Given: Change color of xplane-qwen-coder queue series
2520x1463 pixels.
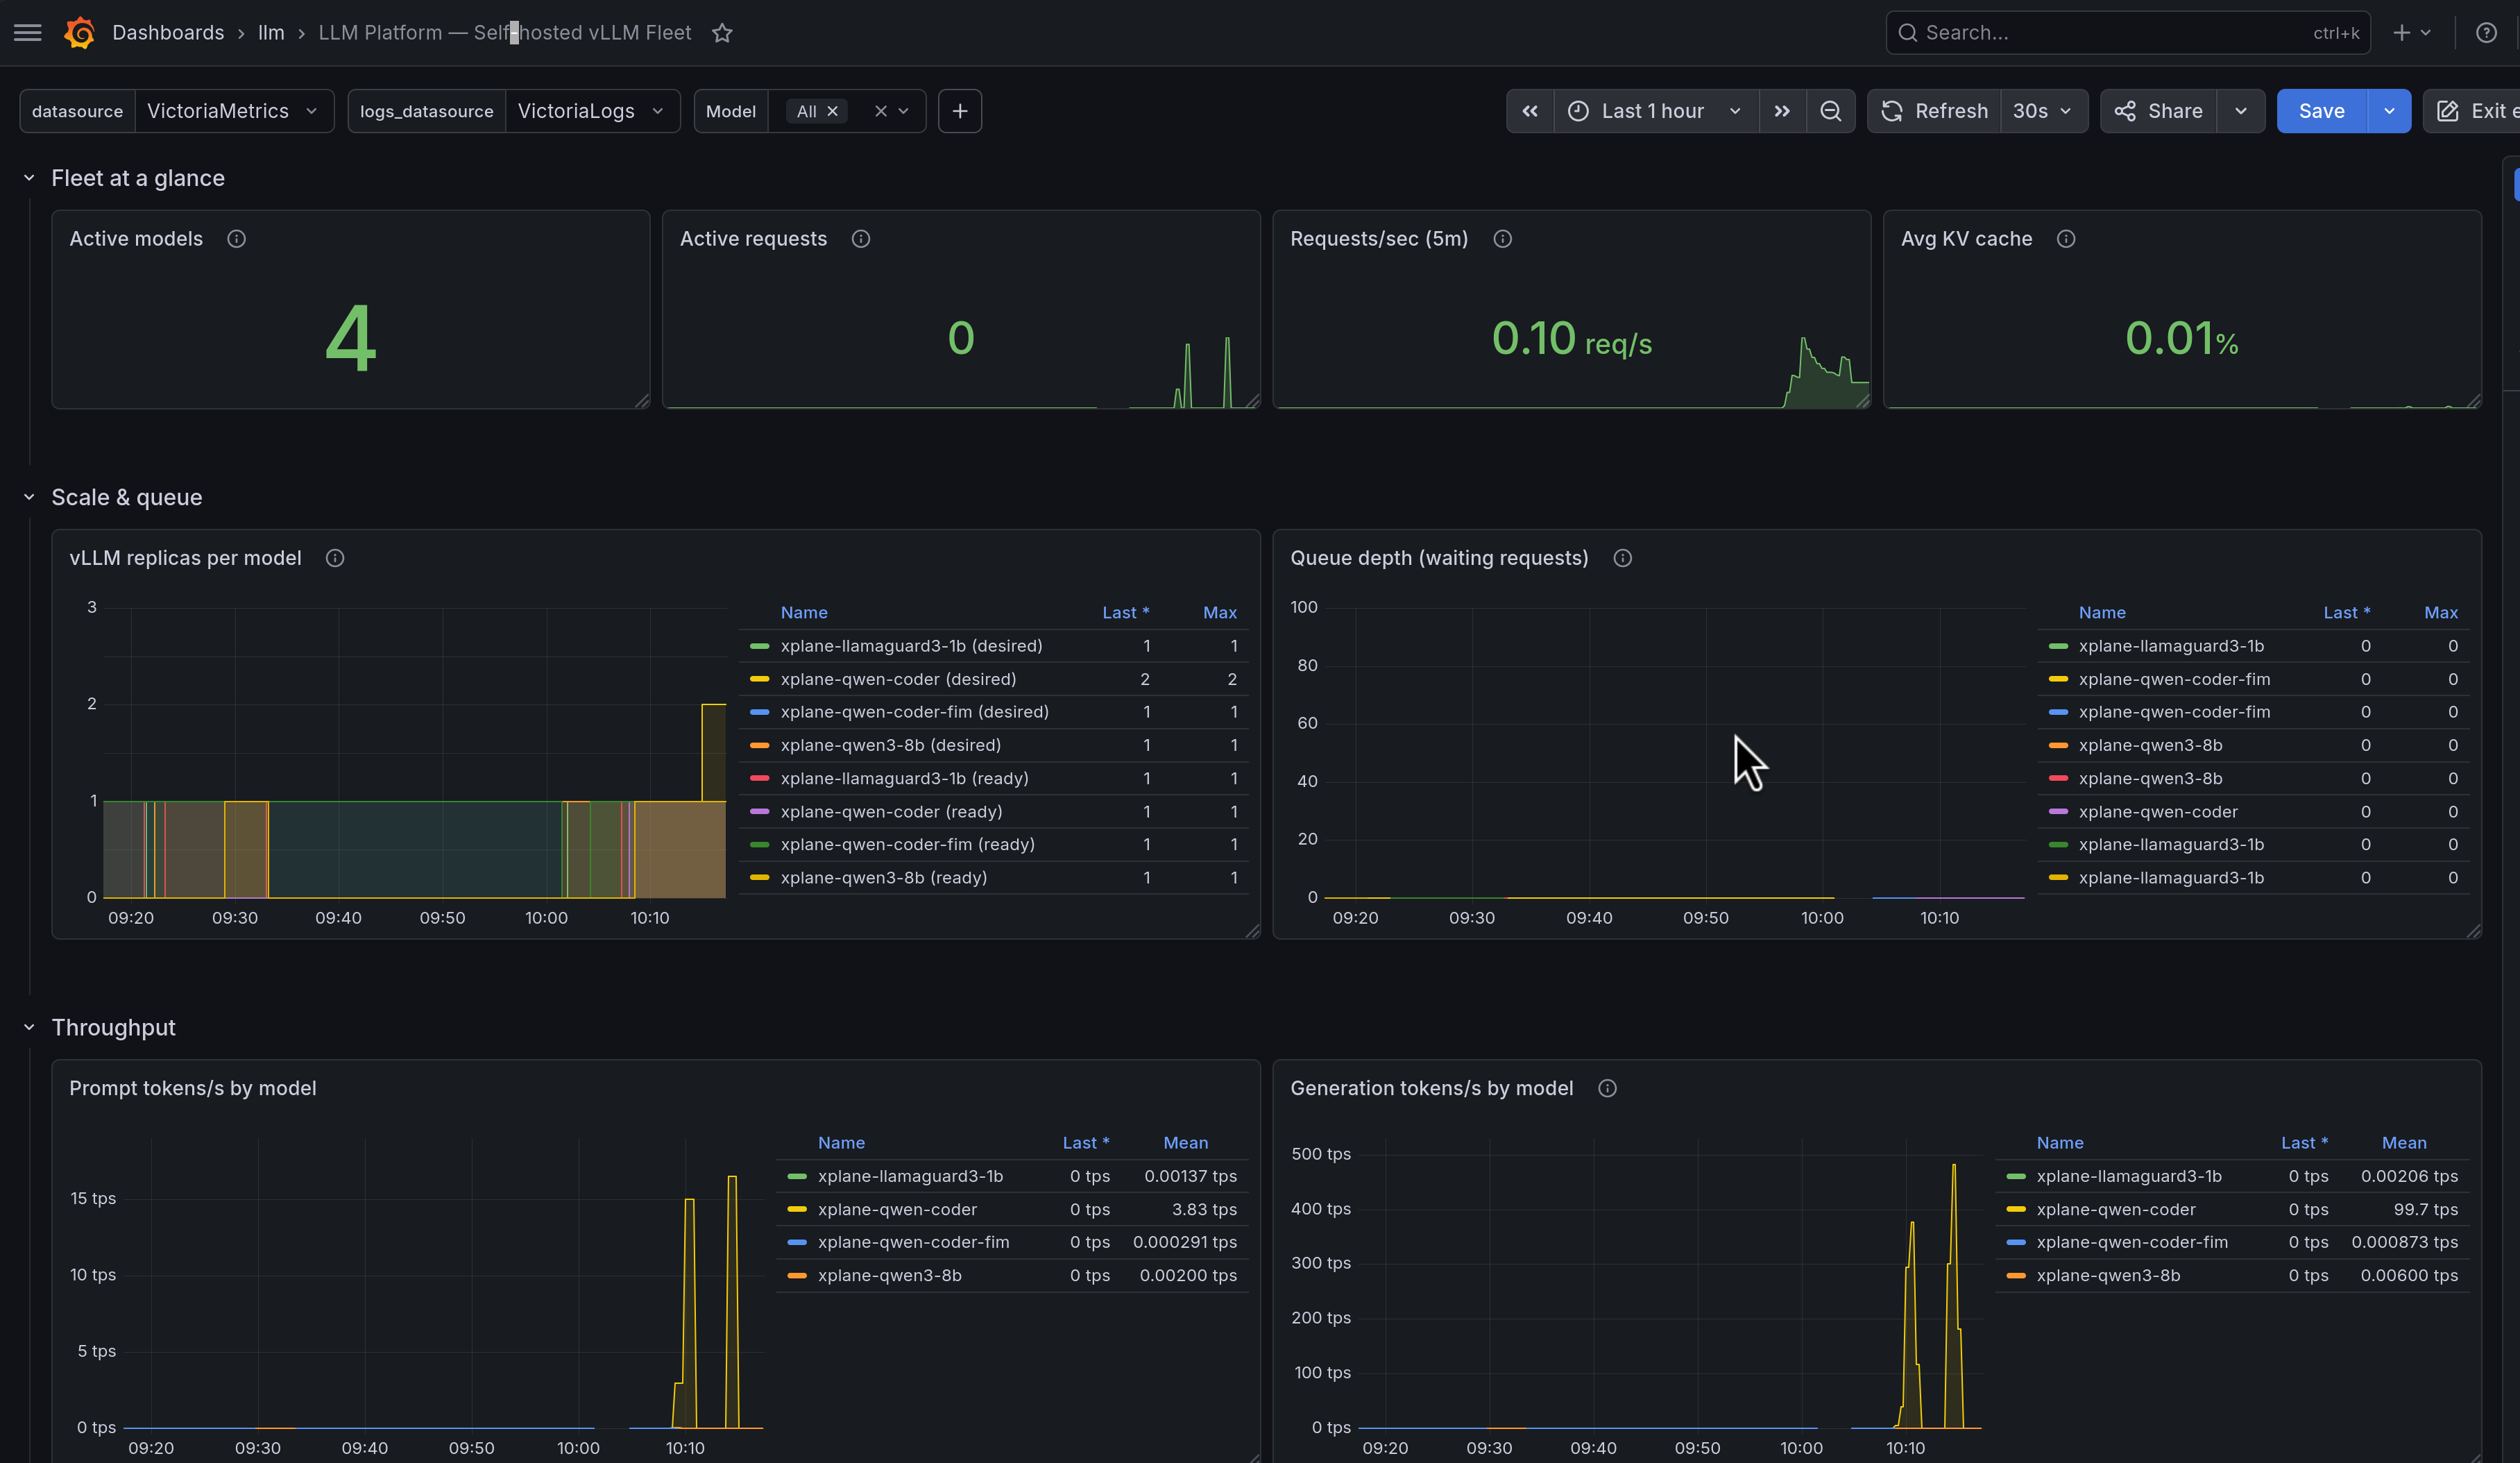Looking at the screenshot, I should tap(2057, 812).
